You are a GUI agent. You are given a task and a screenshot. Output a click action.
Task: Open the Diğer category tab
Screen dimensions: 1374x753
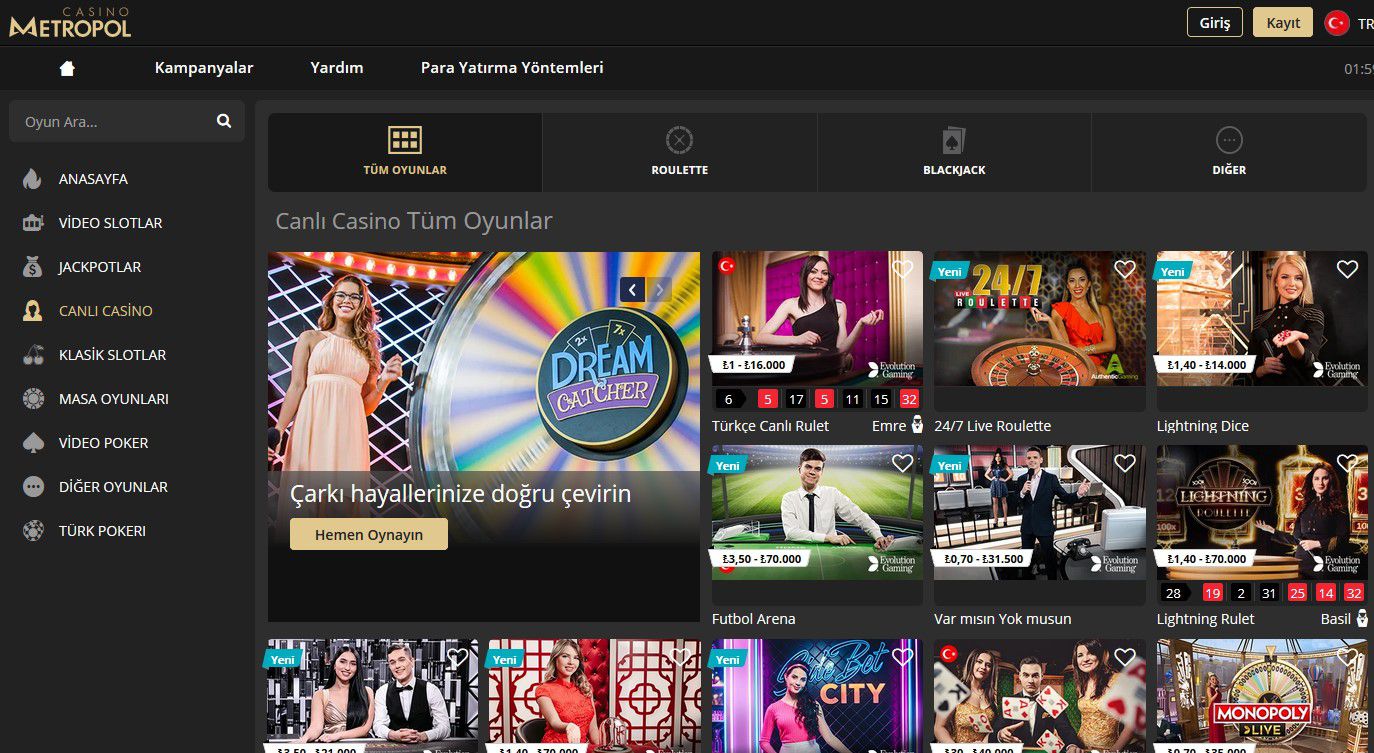pos(1228,152)
